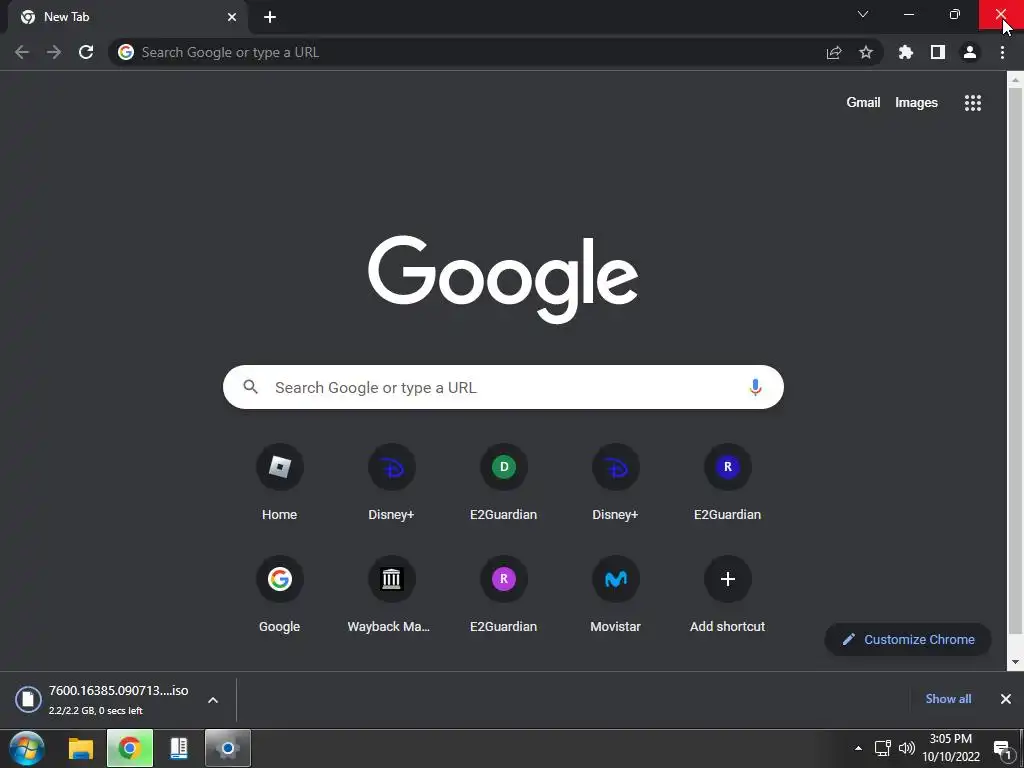Open the share this page icon

click(x=834, y=53)
